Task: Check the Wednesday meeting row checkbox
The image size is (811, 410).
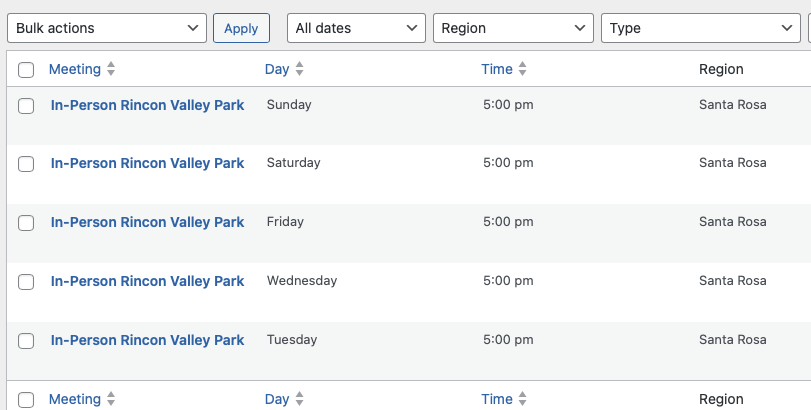Action: (26, 282)
